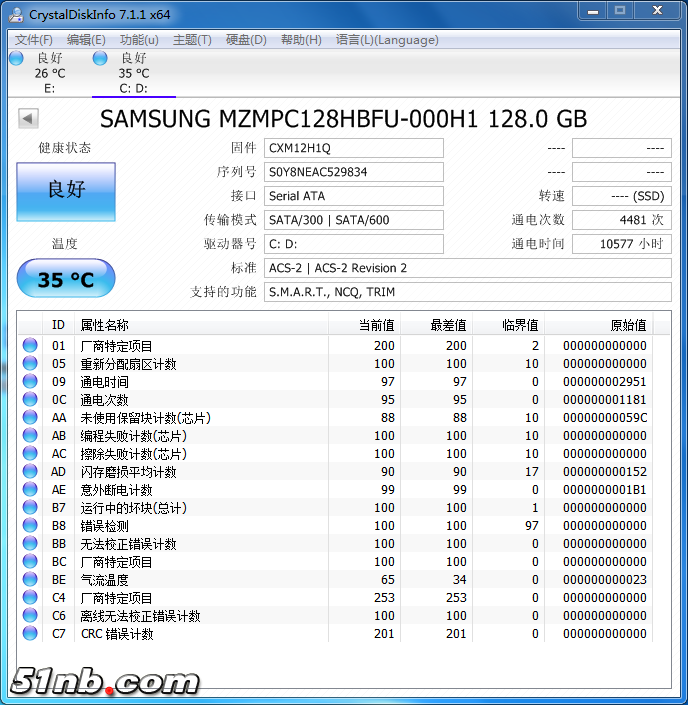Click status orb for 编程失败计数 row
This screenshot has width=688, height=705.
(30, 435)
